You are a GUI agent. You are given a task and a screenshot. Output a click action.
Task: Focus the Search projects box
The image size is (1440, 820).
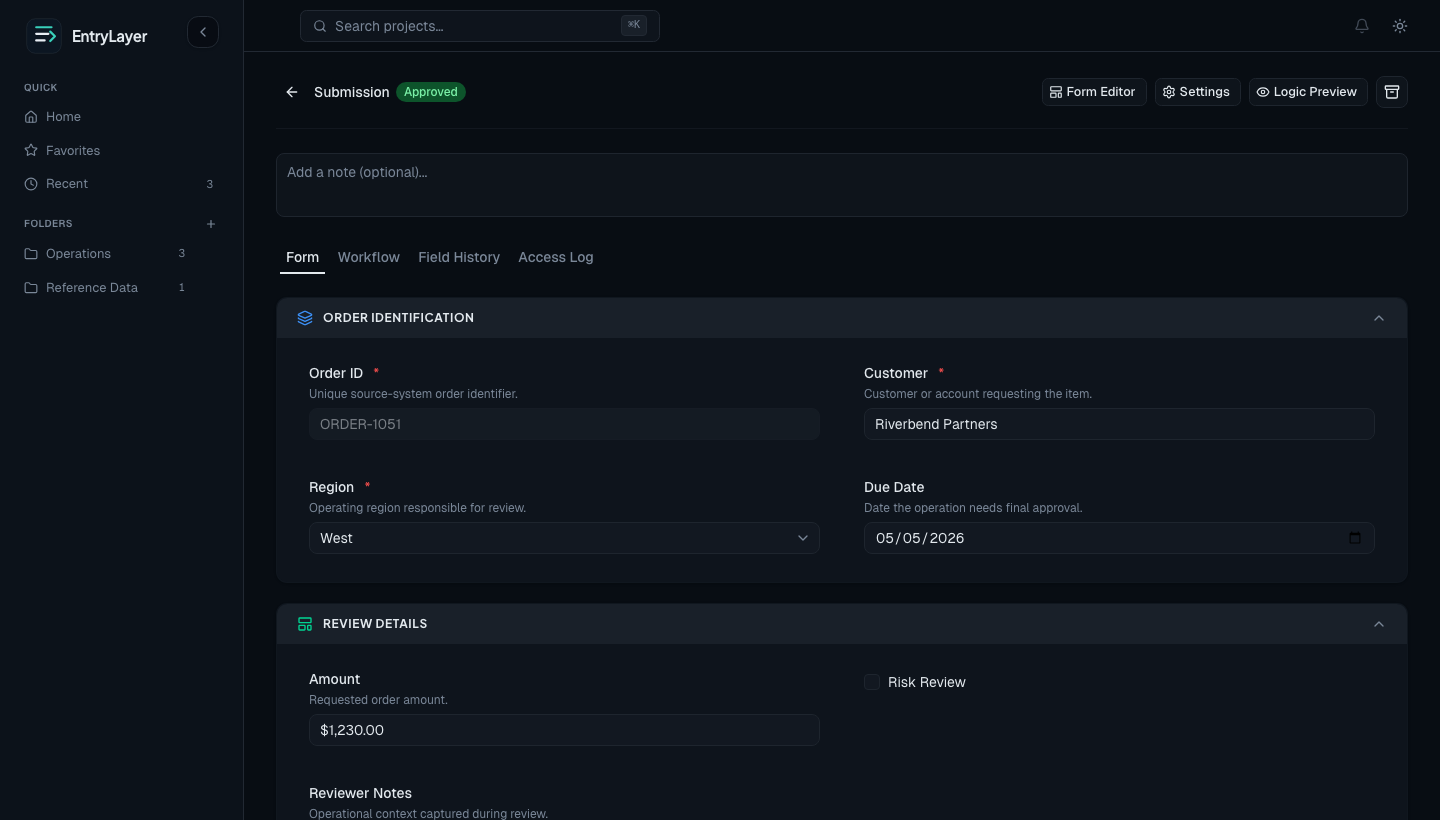coord(480,26)
